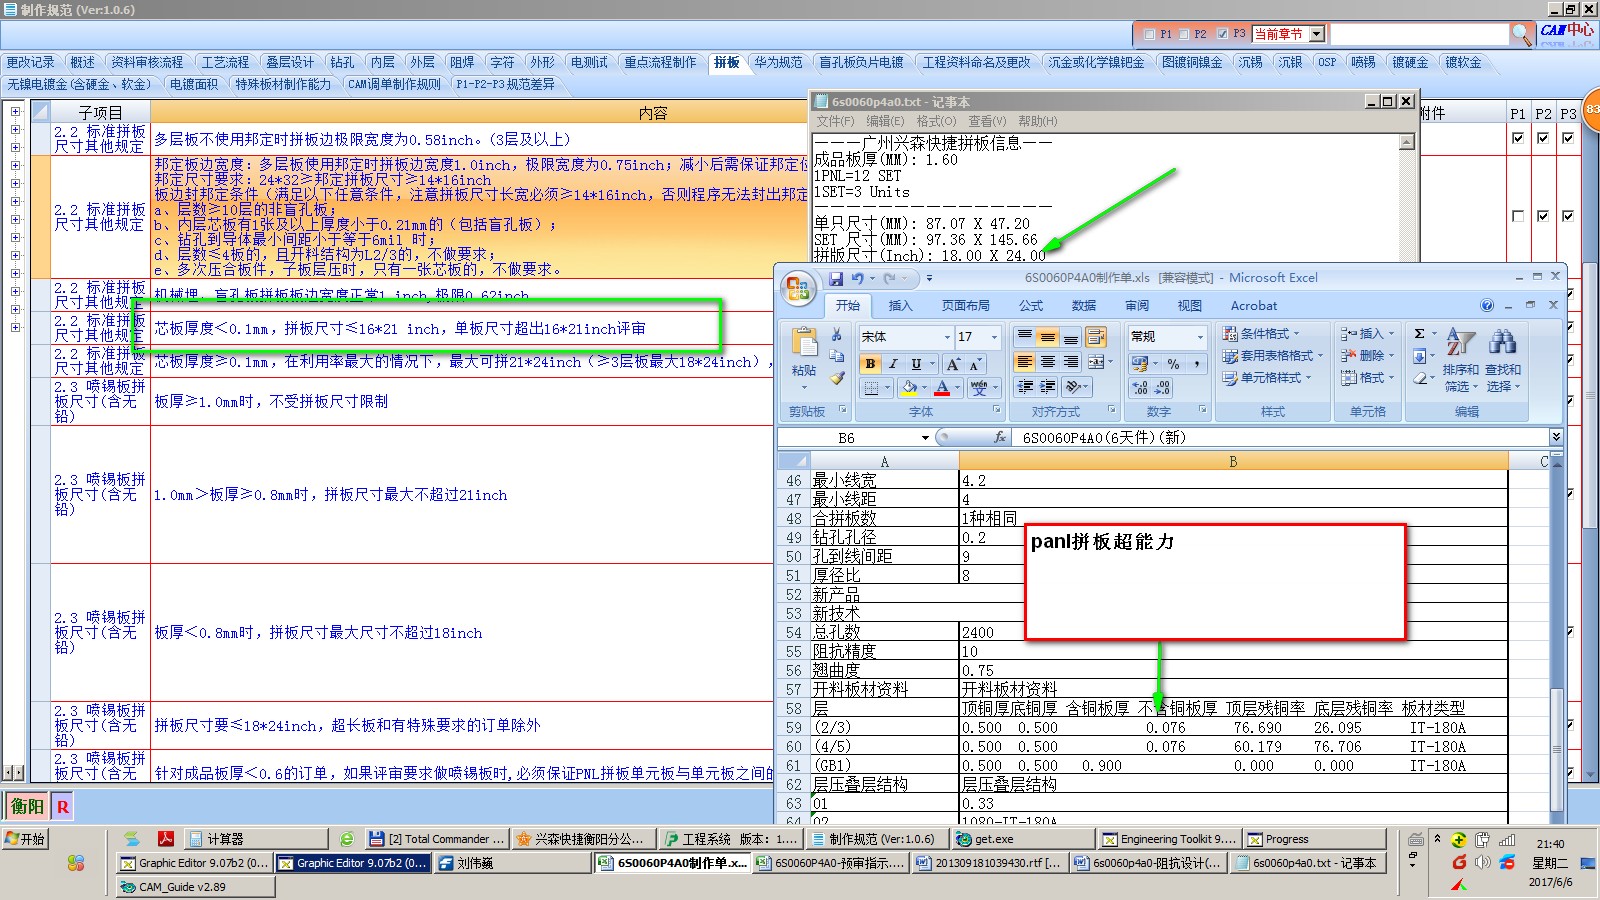Expand the first tree node at left edge
The height and width of the screenshot is (900, 1600).
point(15,112)
